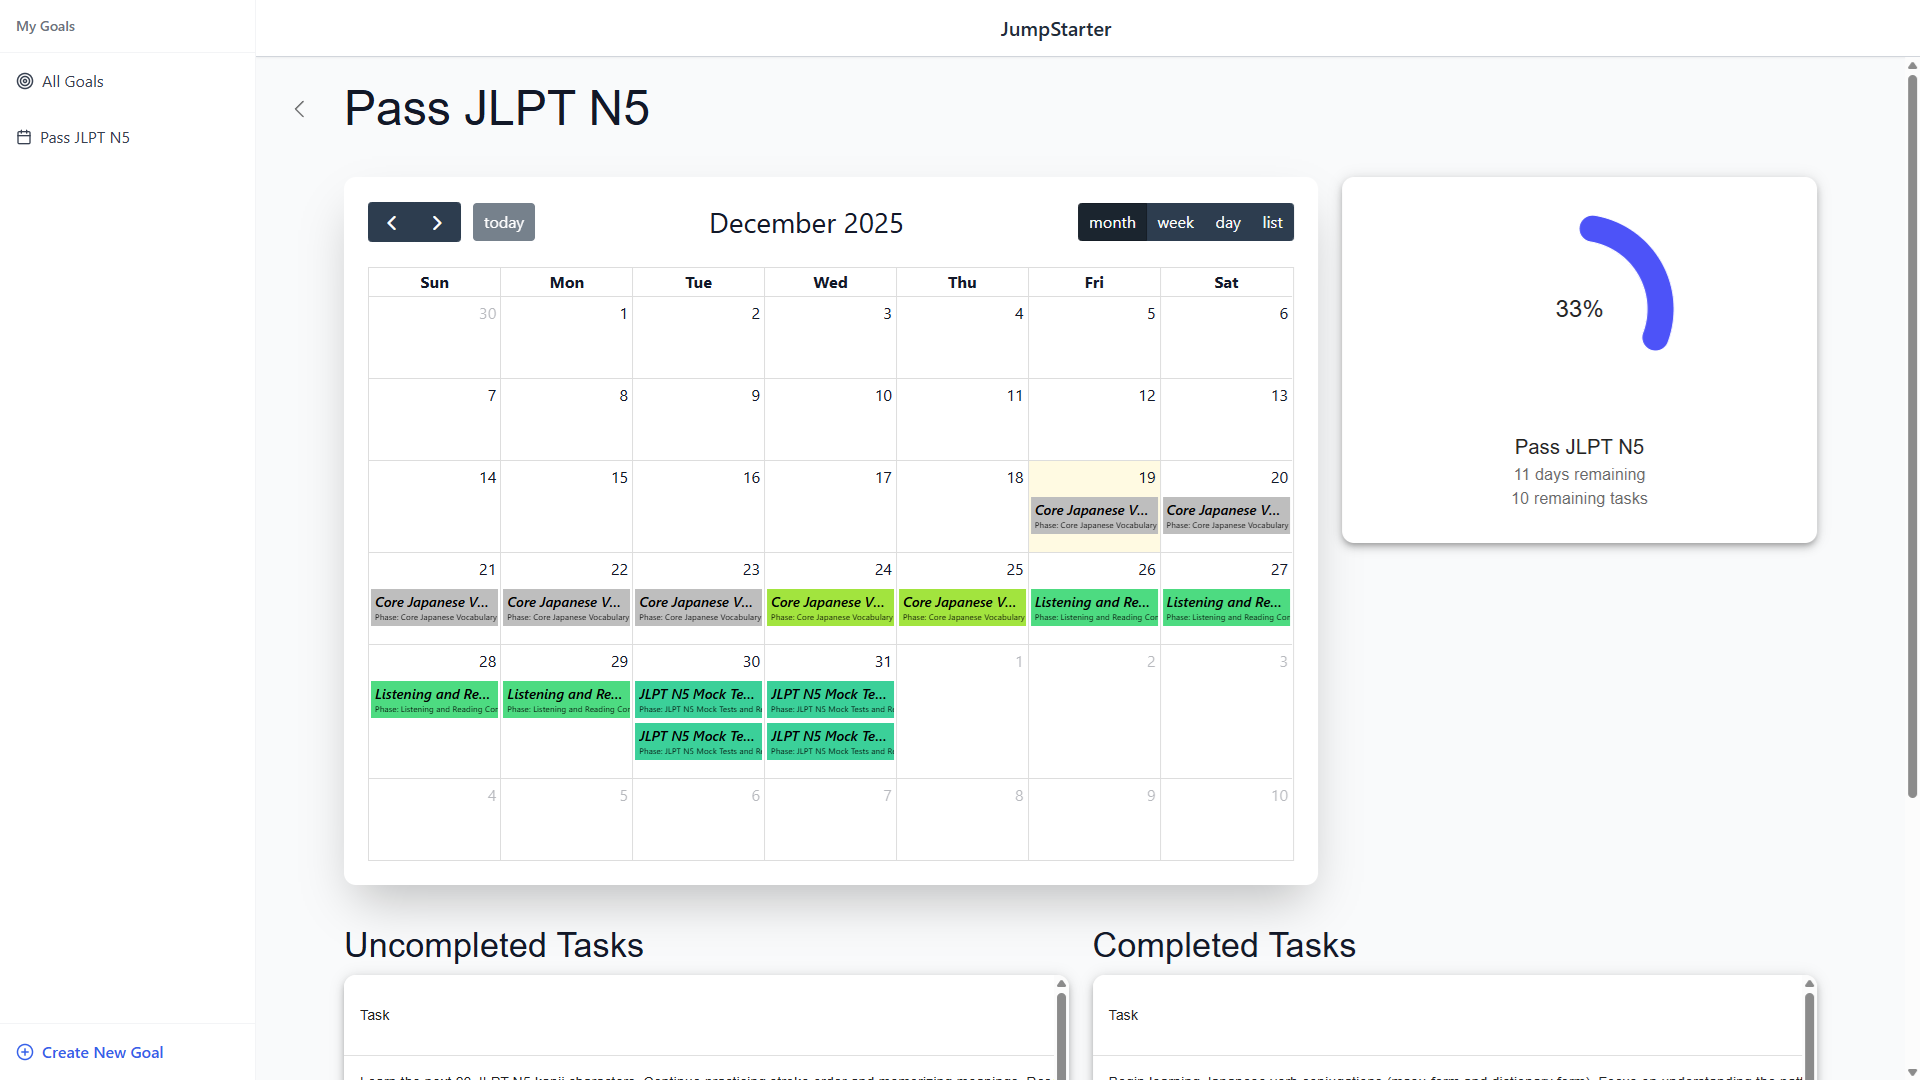Click the target icon next to All Goals
Screen dimensions: 1920x1080
25,81
